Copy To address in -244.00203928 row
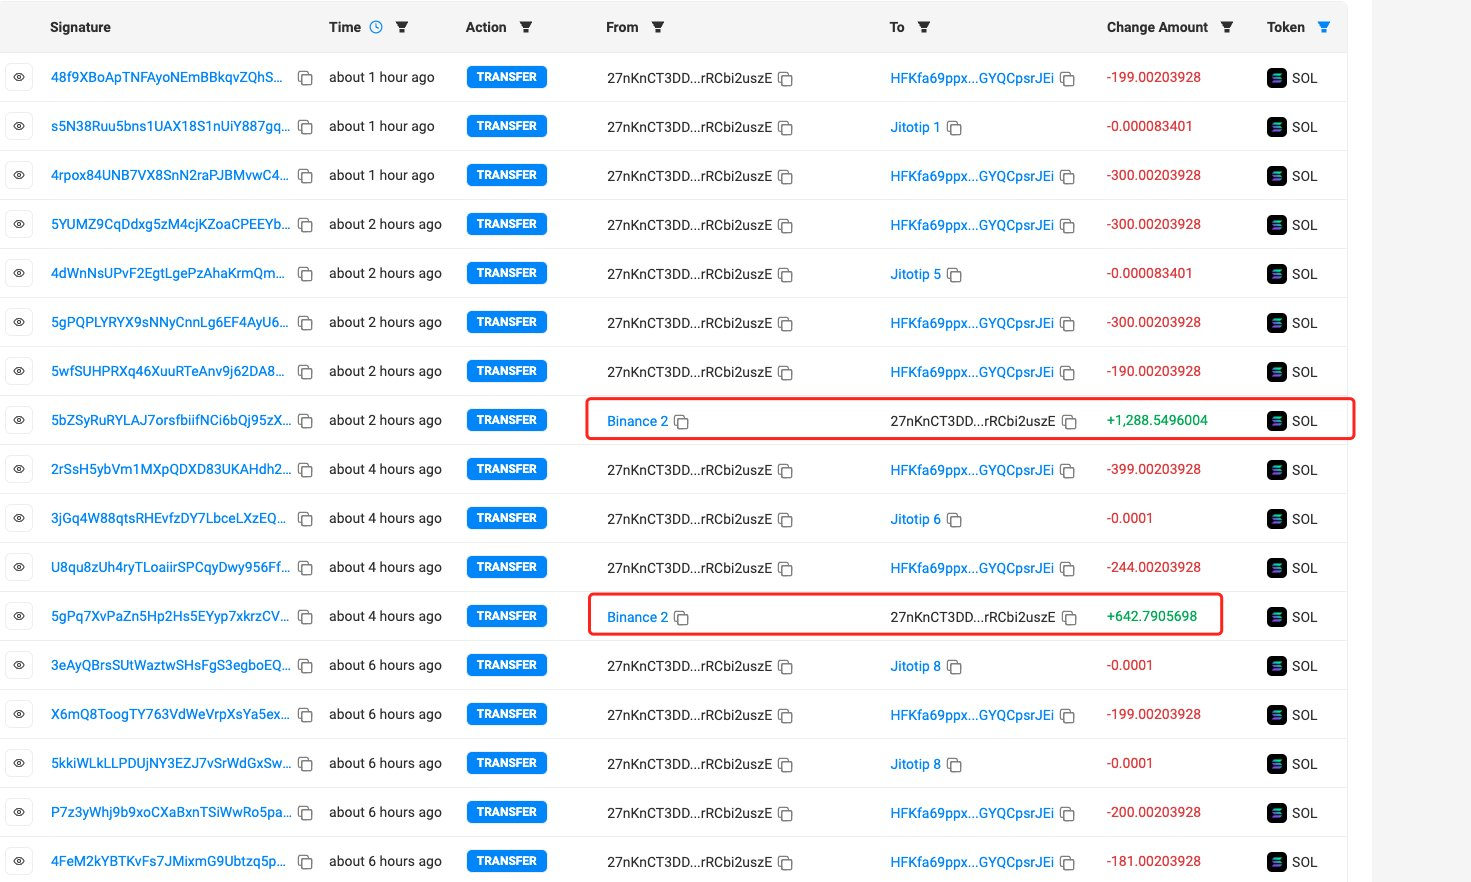1471x882 pixels. coord(1068,568)
